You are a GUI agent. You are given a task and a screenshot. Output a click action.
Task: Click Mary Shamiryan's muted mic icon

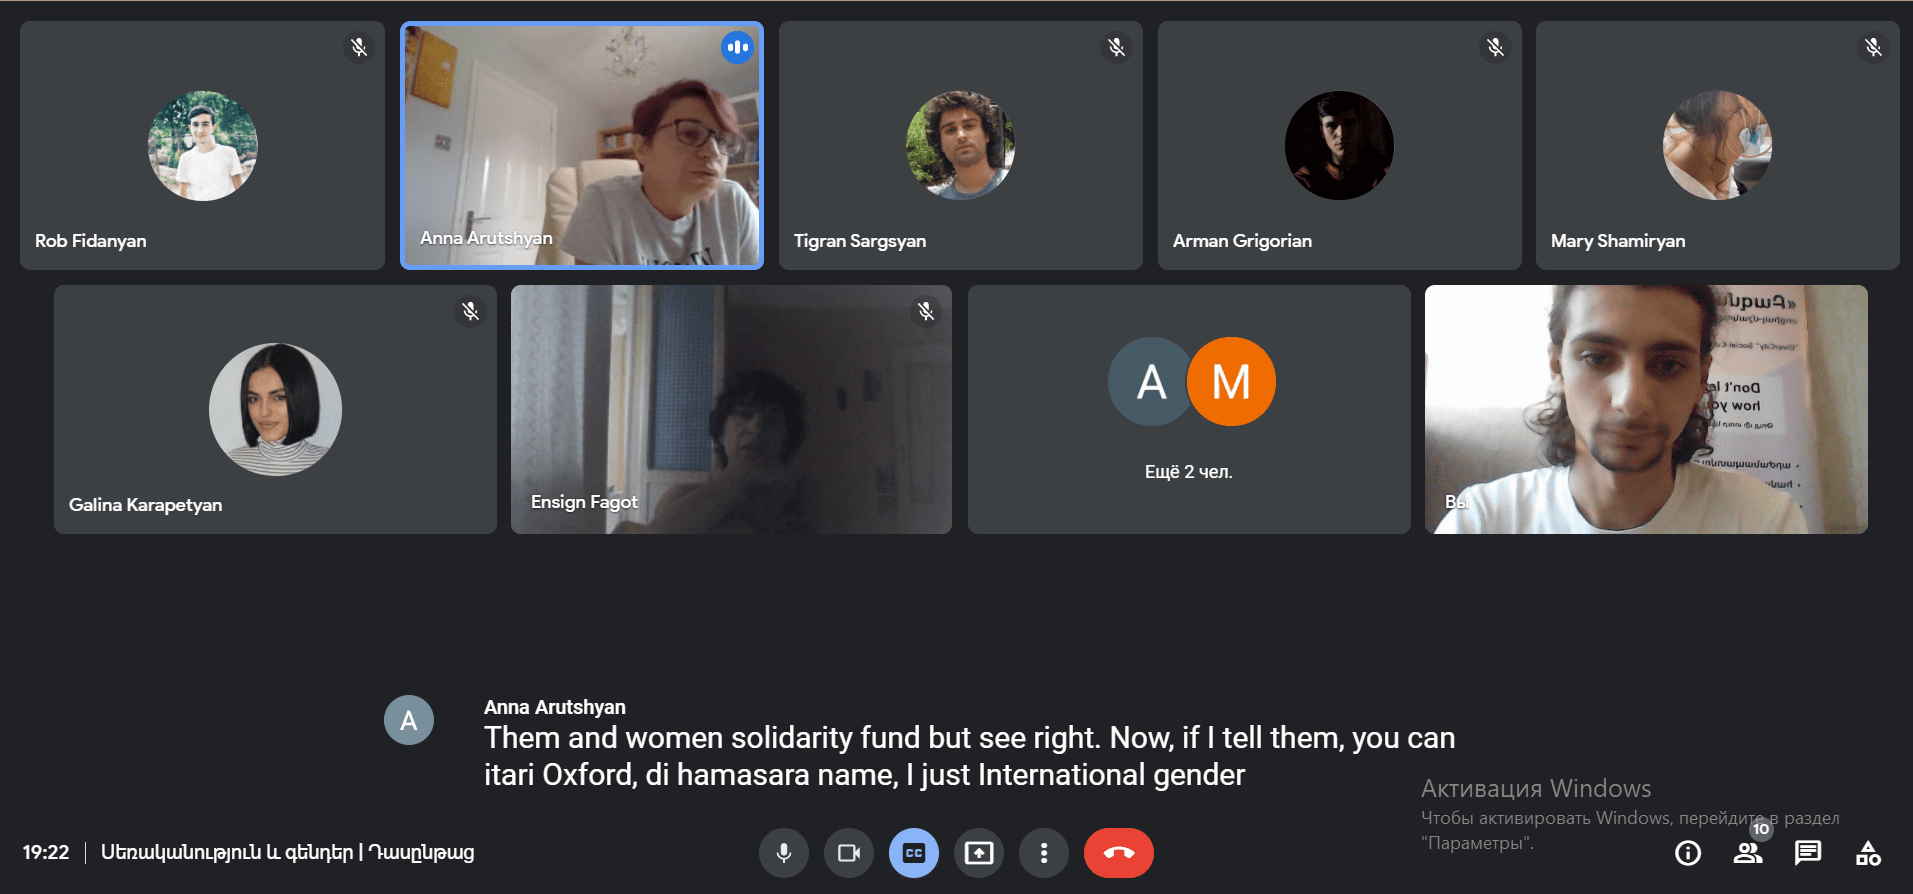pyautogui.click(x=1874, y=47)
